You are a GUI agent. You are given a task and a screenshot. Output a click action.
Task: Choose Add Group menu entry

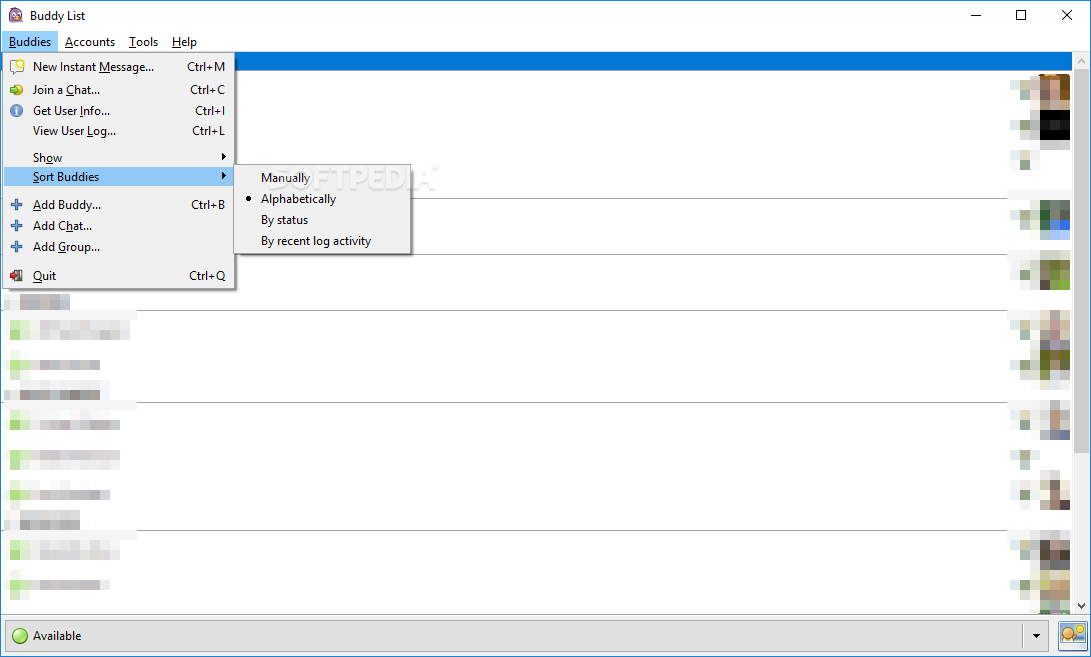118,246
